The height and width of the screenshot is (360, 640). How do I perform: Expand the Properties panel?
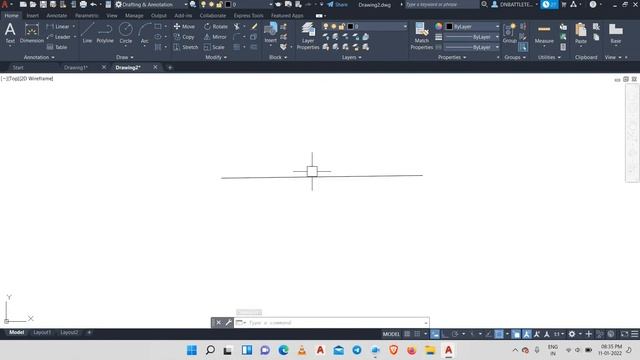point(452,58)
